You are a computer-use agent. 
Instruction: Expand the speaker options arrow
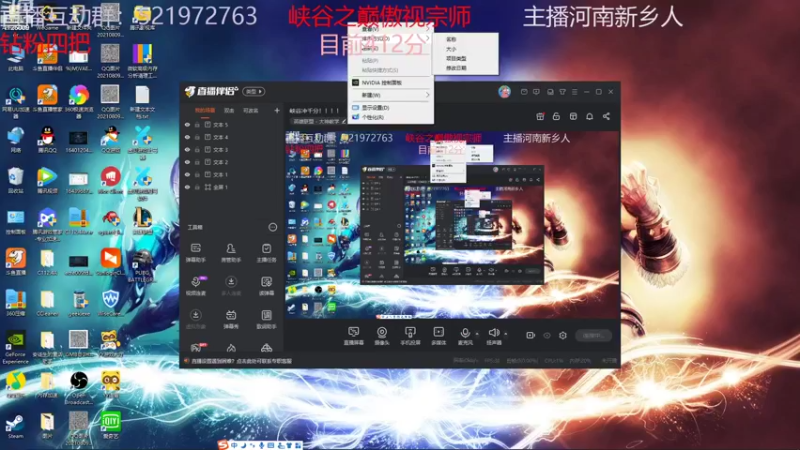point(506,334)
